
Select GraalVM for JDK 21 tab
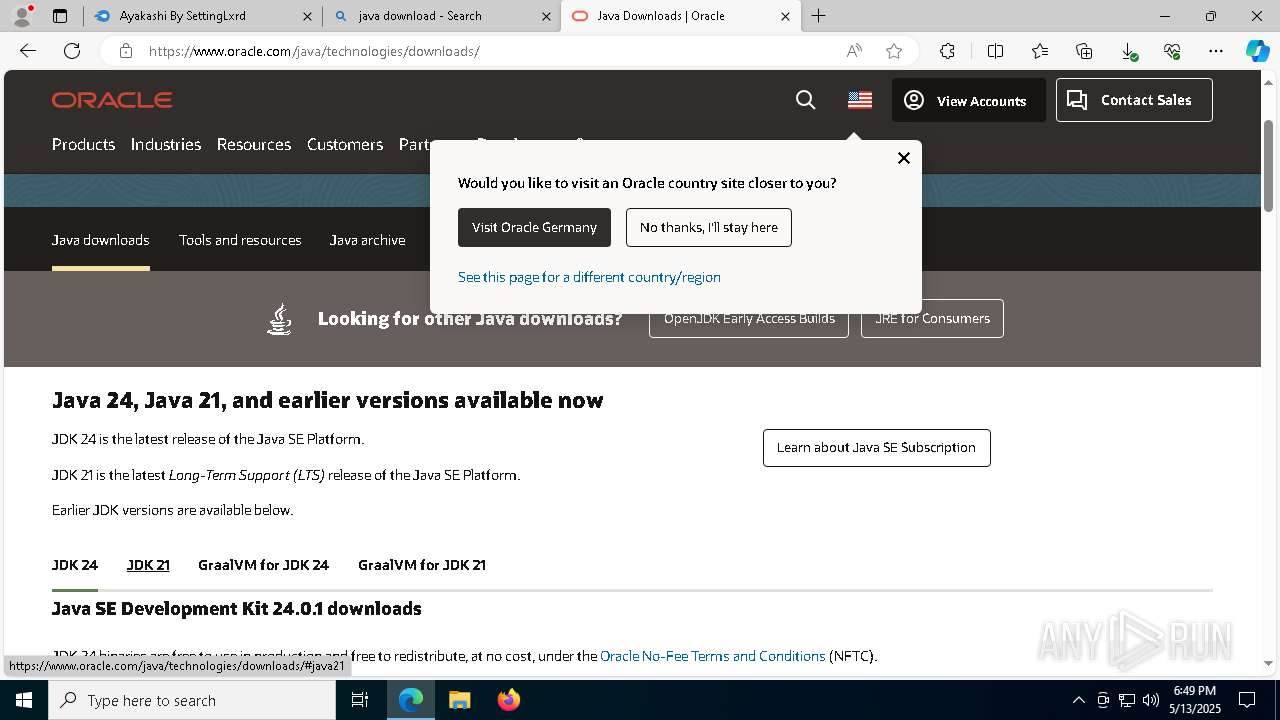[422, 565]
